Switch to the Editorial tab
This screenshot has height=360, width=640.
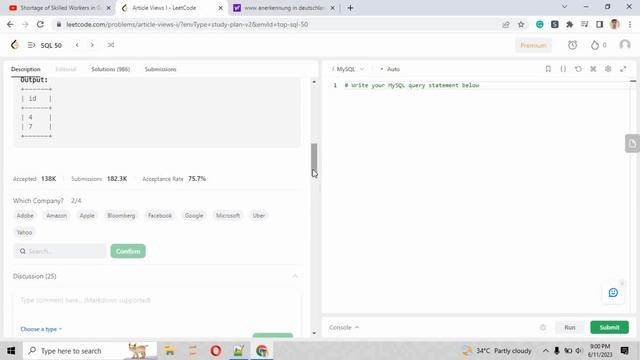pos(66,69)
